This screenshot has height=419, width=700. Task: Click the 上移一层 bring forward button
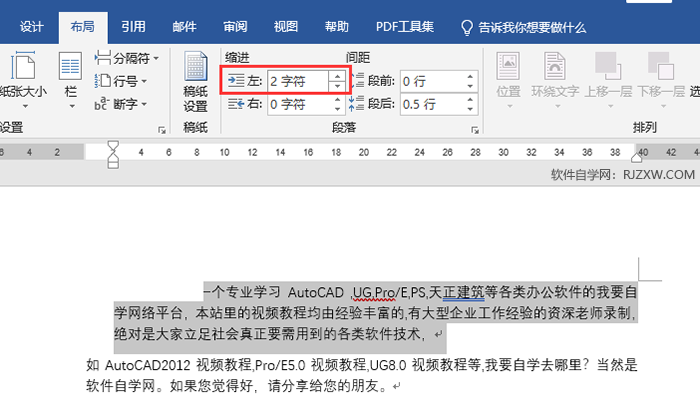tap(608, 80)
